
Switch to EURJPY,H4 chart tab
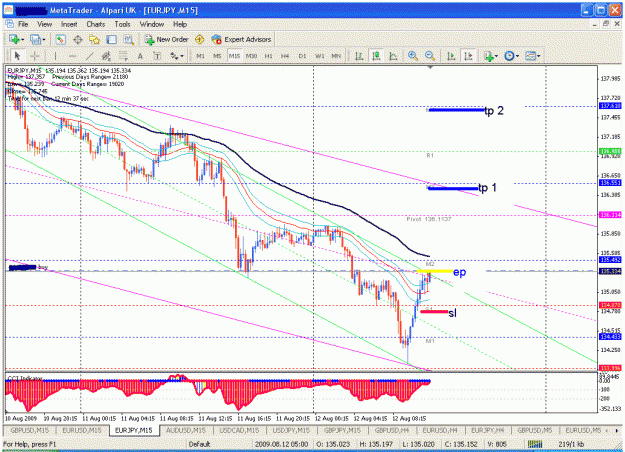tap(487, 430)
